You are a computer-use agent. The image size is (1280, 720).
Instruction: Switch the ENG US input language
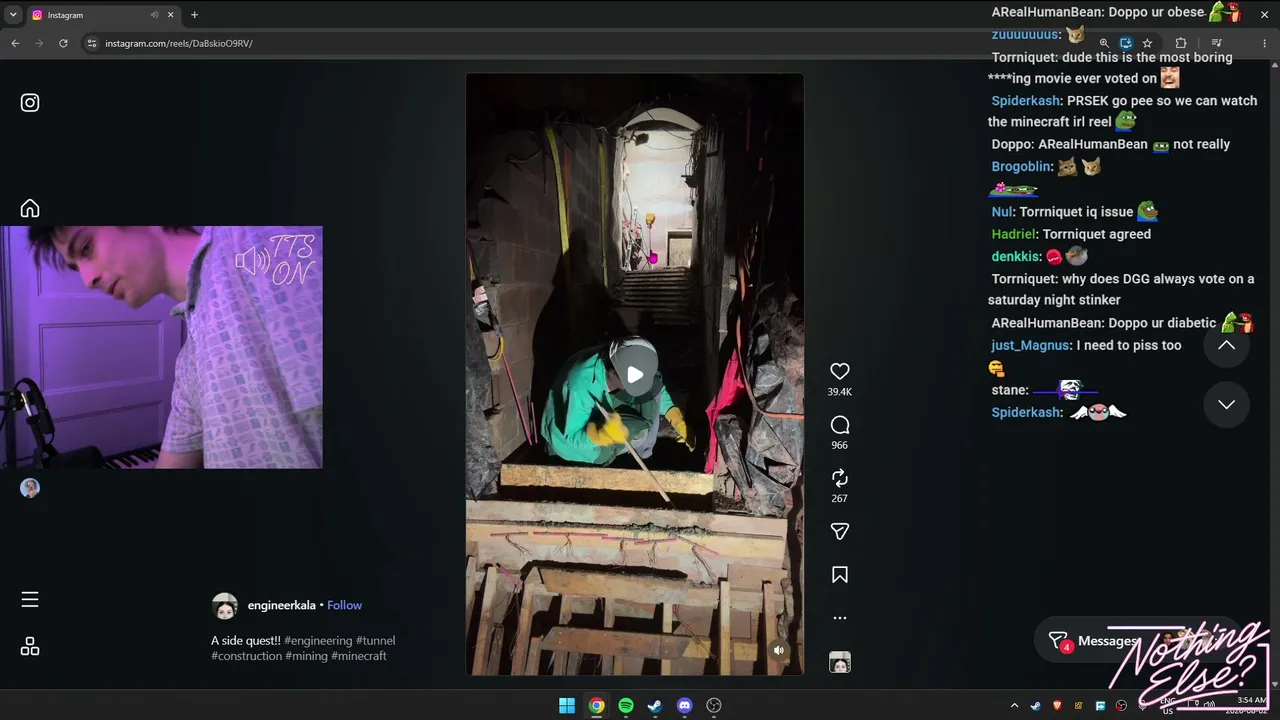pos(1167,706)
